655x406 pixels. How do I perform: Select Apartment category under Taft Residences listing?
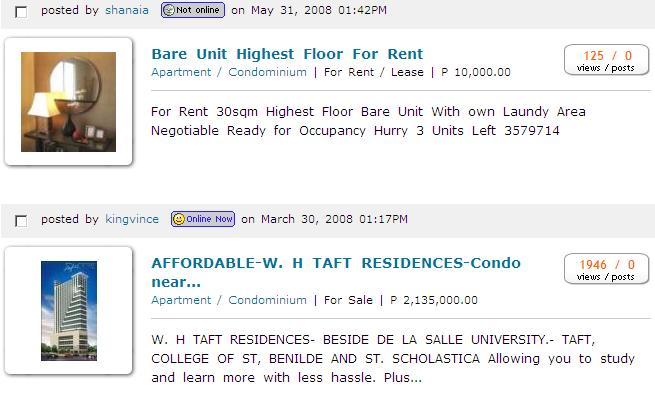tap(181, 300)
